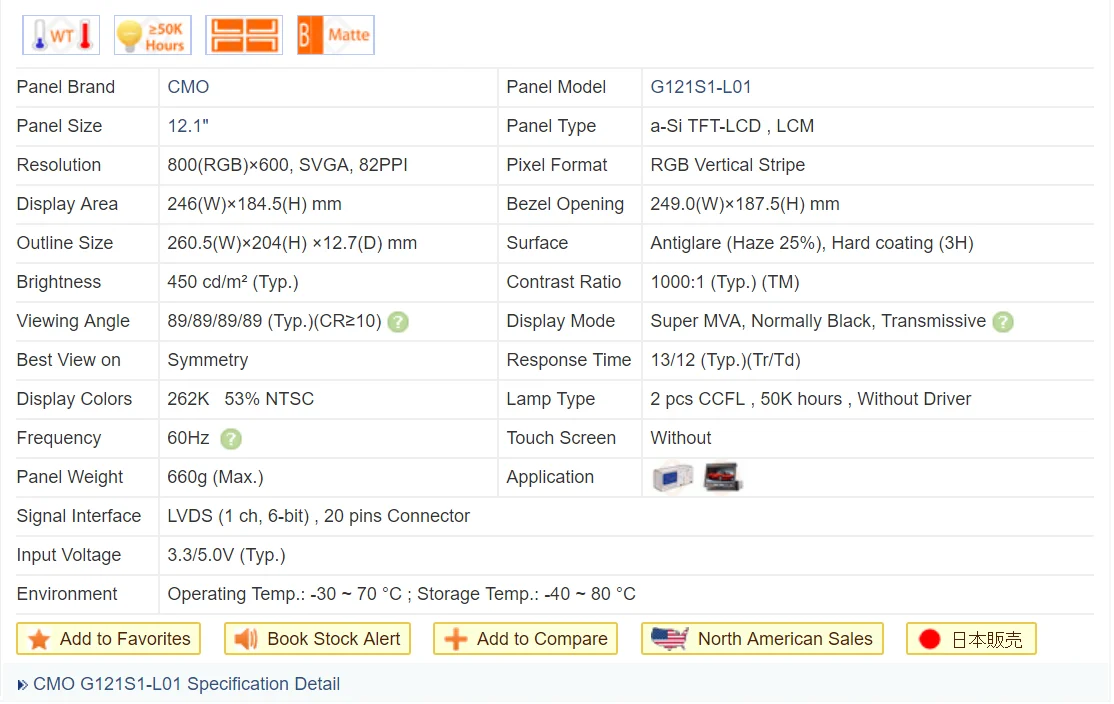Open the help icon beside Display Mode value
Viewport: 1114px width, 704px height.
[1002, 322]
